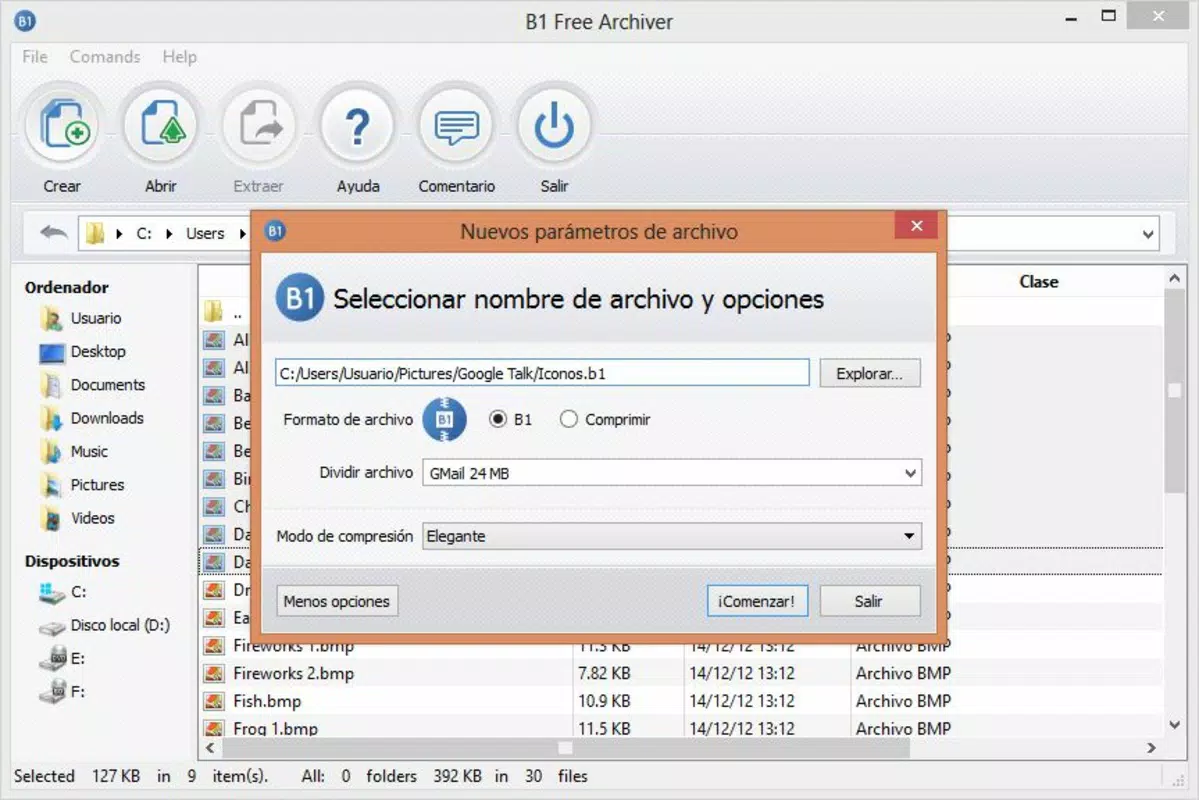The height and width of the screenshot is (800, 1199).
Task: Open Documents in the sidebar
Action: [x=93, y=385]
